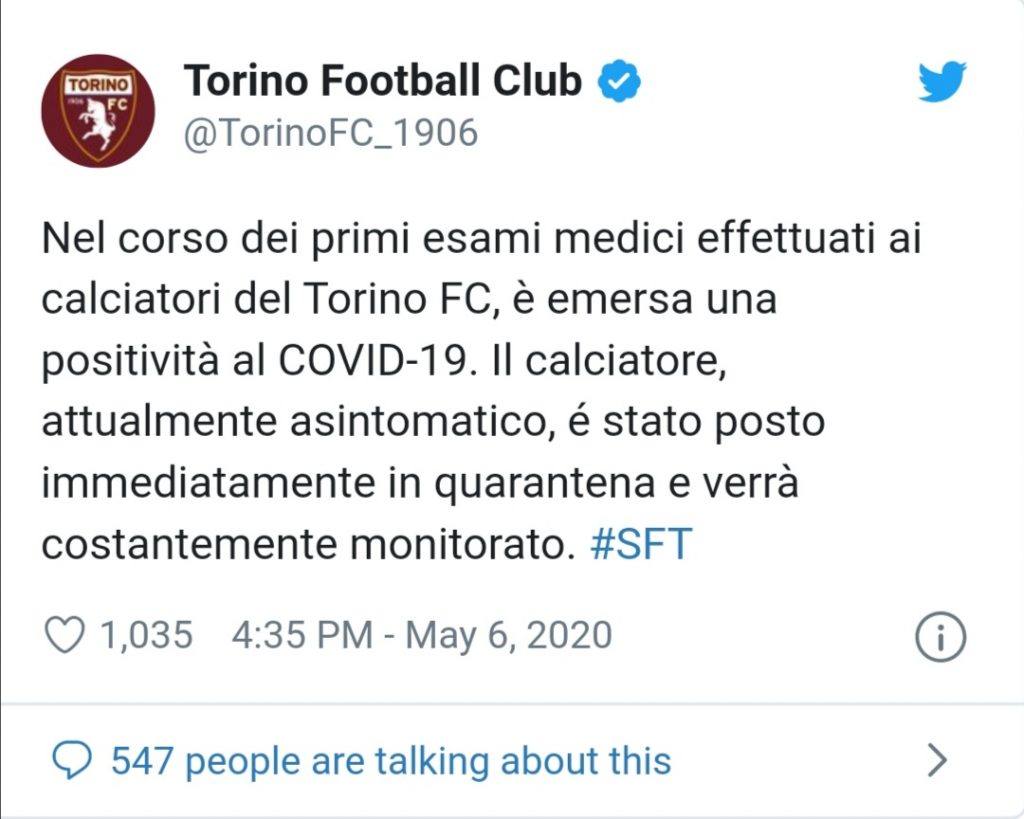The image size is (1024, 819).
Task: Click 'costantemente monitorato' in the tweet
Action: [x=304, y=544]
